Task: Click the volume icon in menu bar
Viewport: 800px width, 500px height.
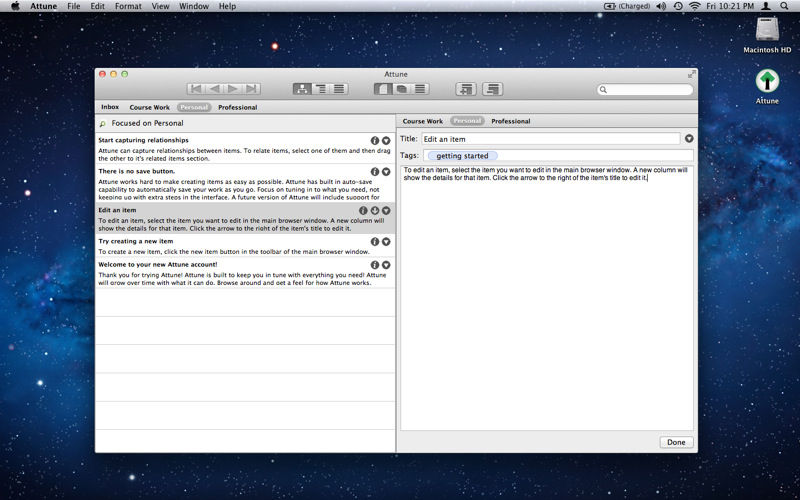Action: [x=661, y=6]
